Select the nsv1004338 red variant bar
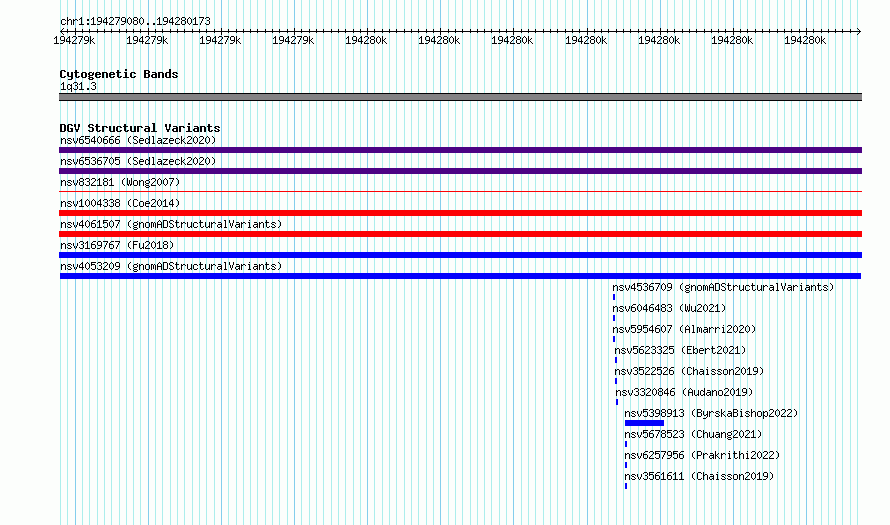 pyautogui.click(x=460, y=213)
